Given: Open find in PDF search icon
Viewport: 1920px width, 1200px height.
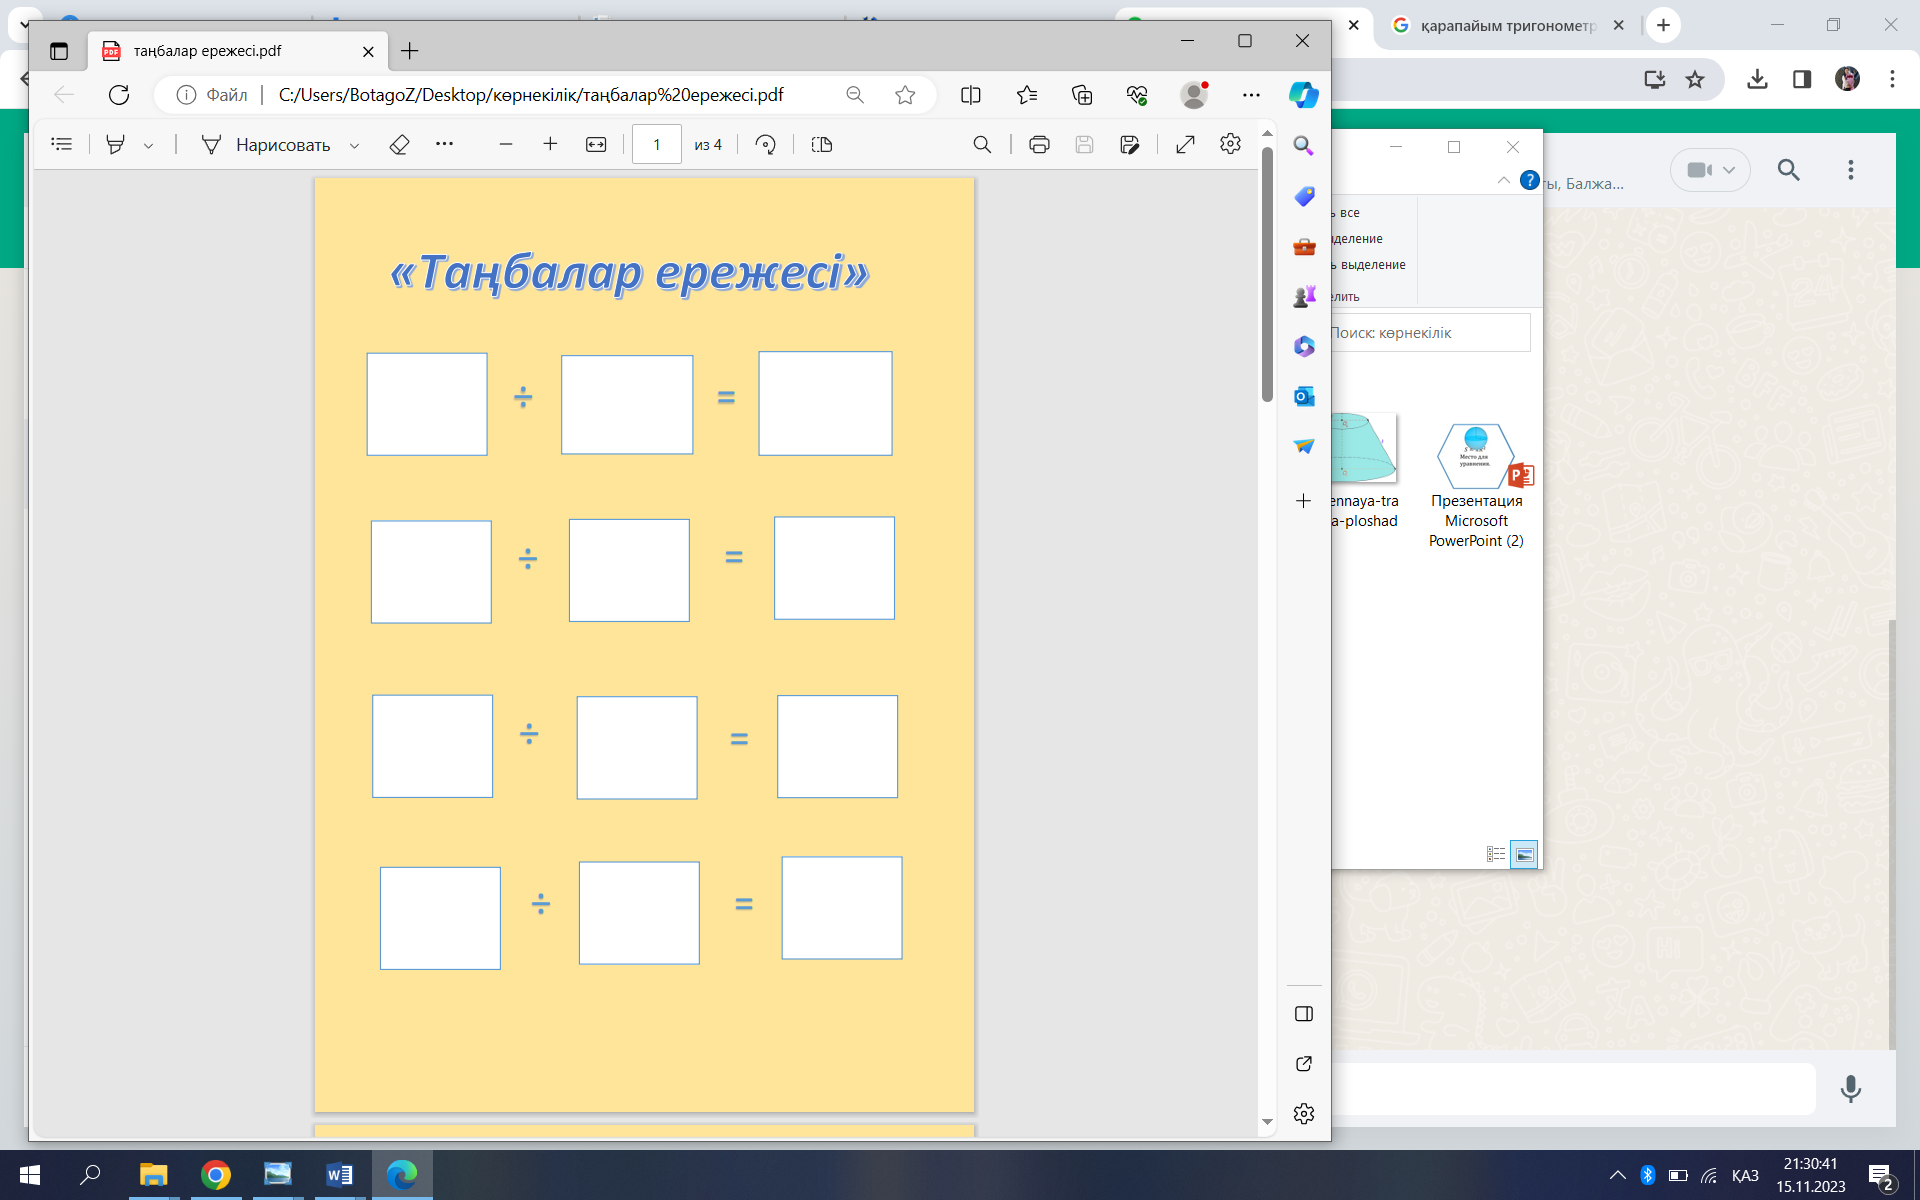Looking at the screenshot, I should coord(982,145).
